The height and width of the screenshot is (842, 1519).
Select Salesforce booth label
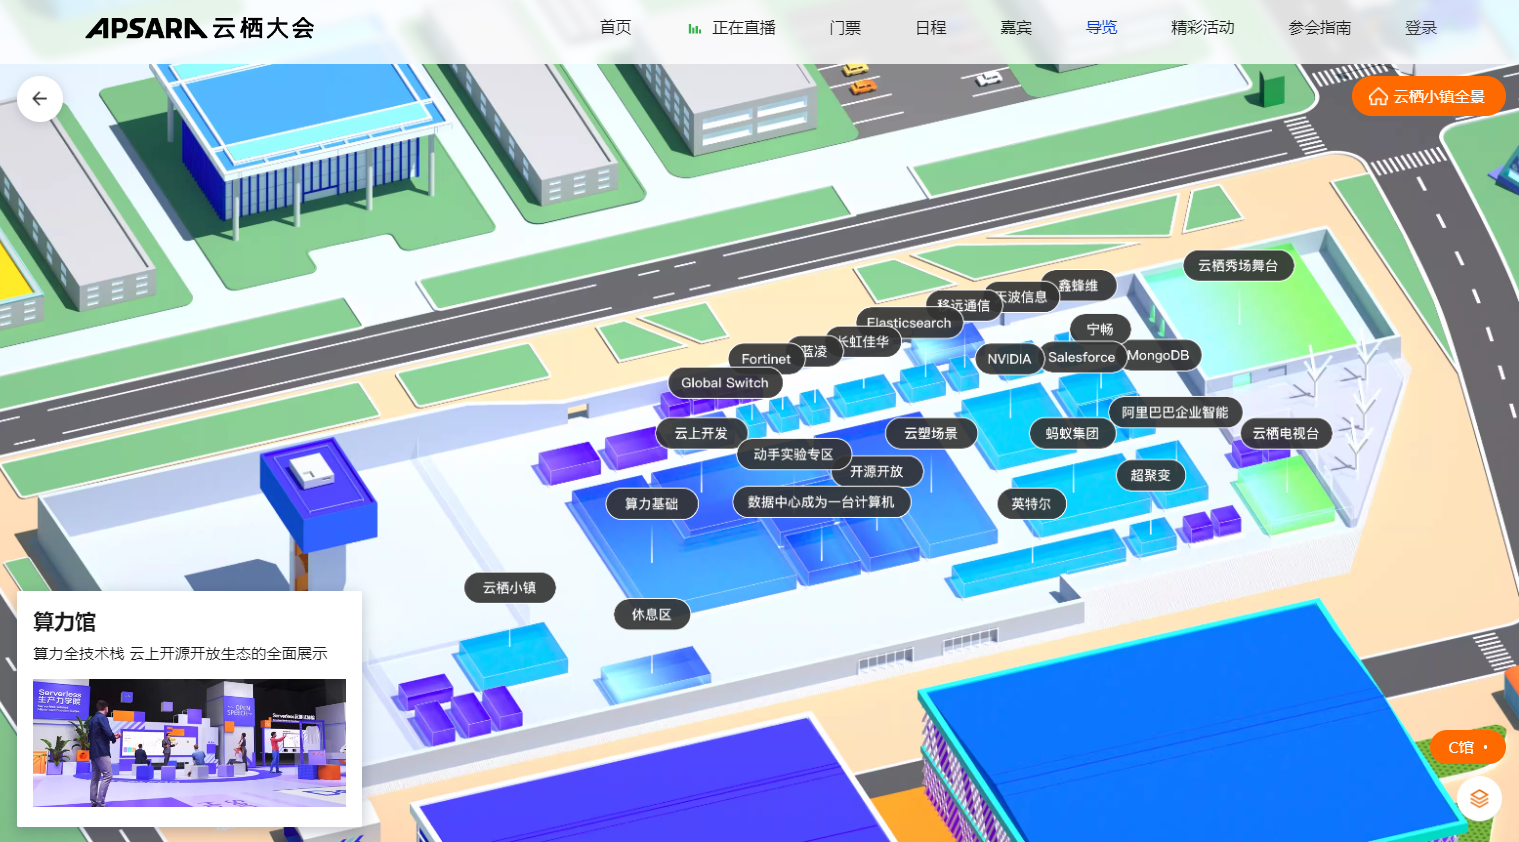pyautogui.click(x=1082, y=357)
